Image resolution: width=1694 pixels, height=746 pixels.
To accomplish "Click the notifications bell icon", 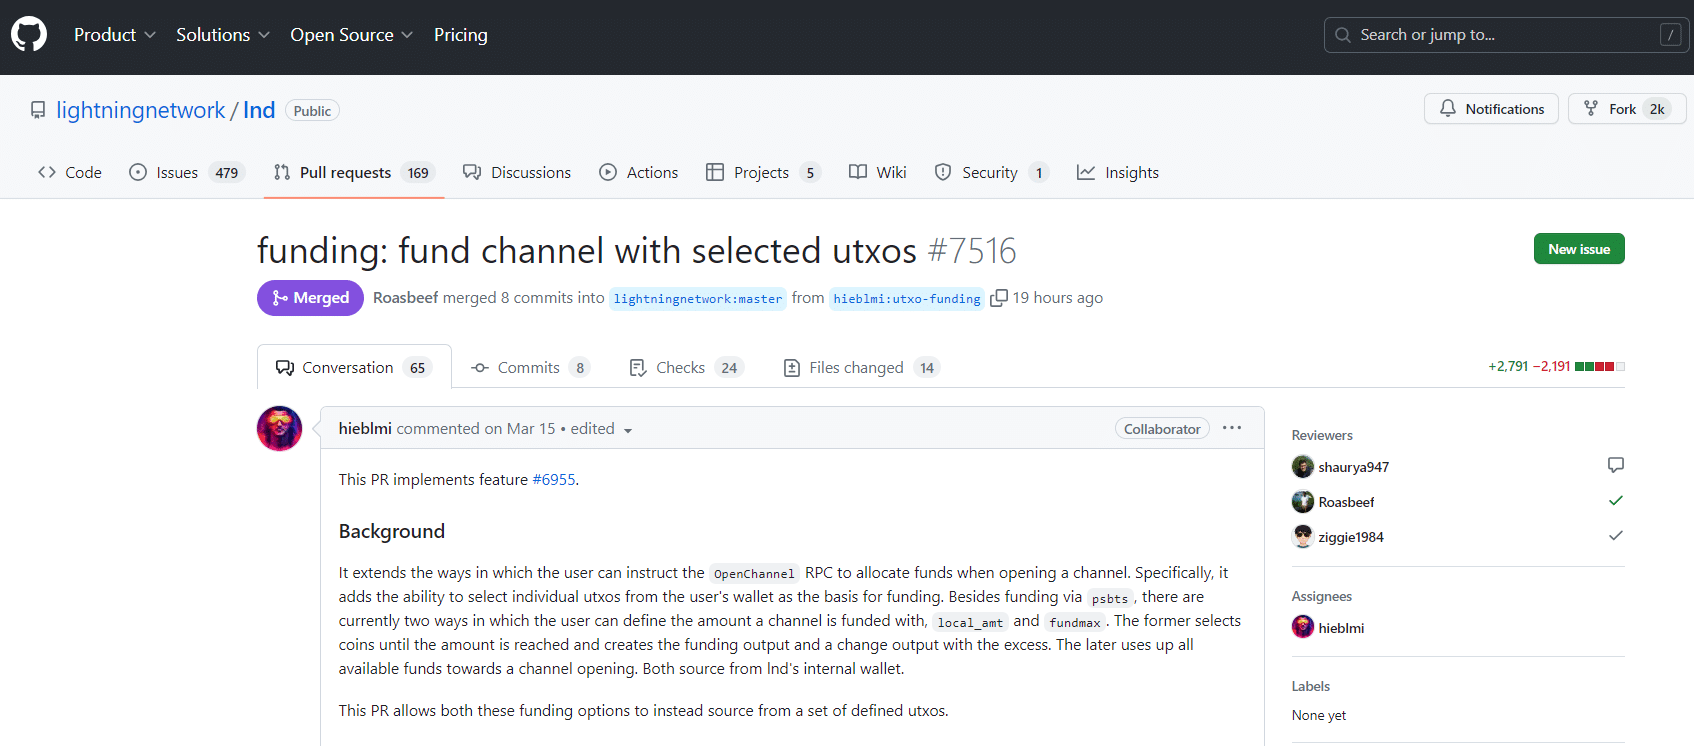I will click(1447, 108).
